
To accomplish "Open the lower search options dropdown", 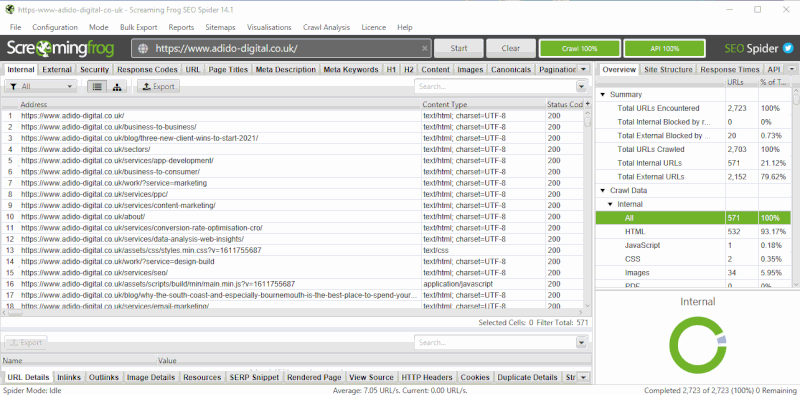I will click(581, 342).
